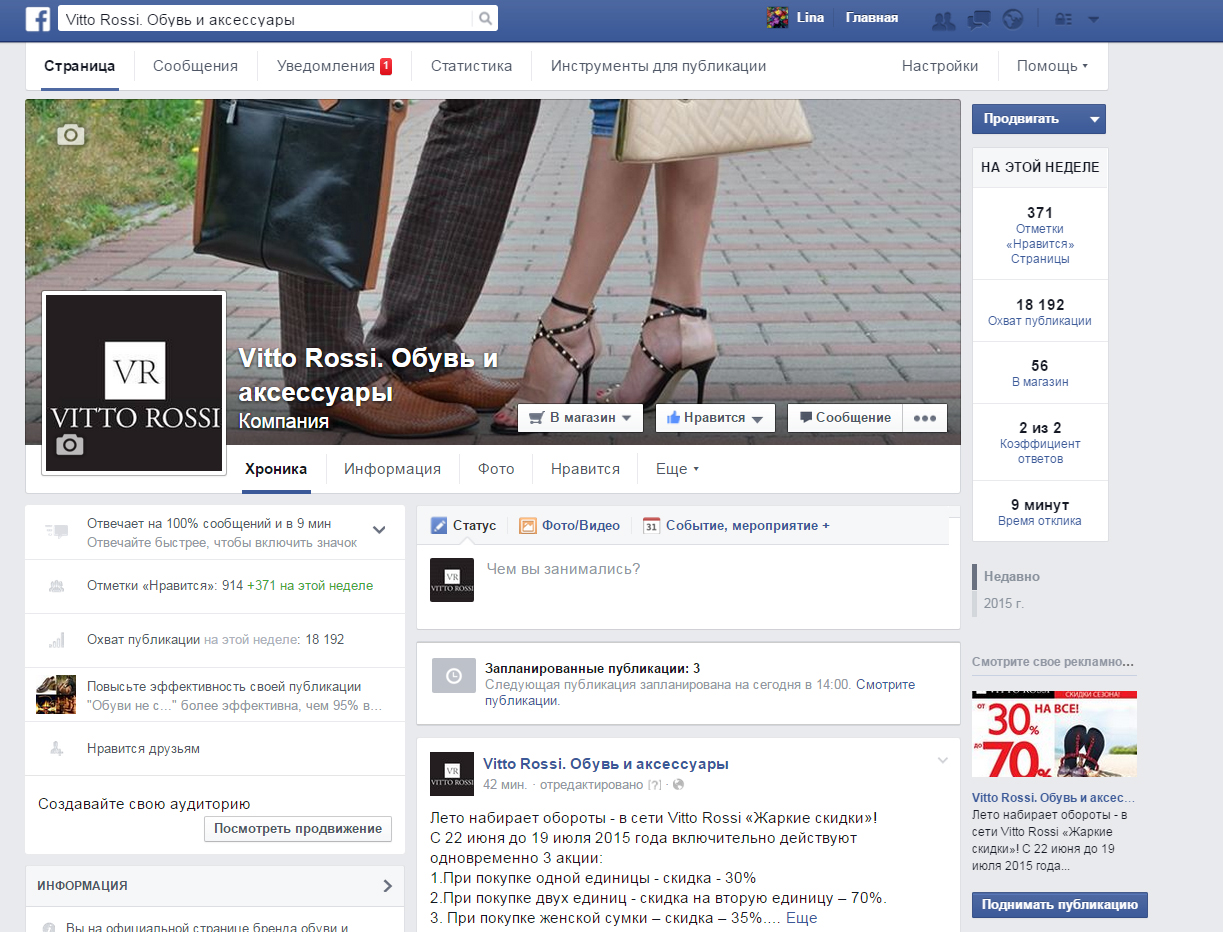Open privacy shortcuts lock icon
Image resolution: width=1223 pixels, height=932 pixels.
(x=1062, y=18)
